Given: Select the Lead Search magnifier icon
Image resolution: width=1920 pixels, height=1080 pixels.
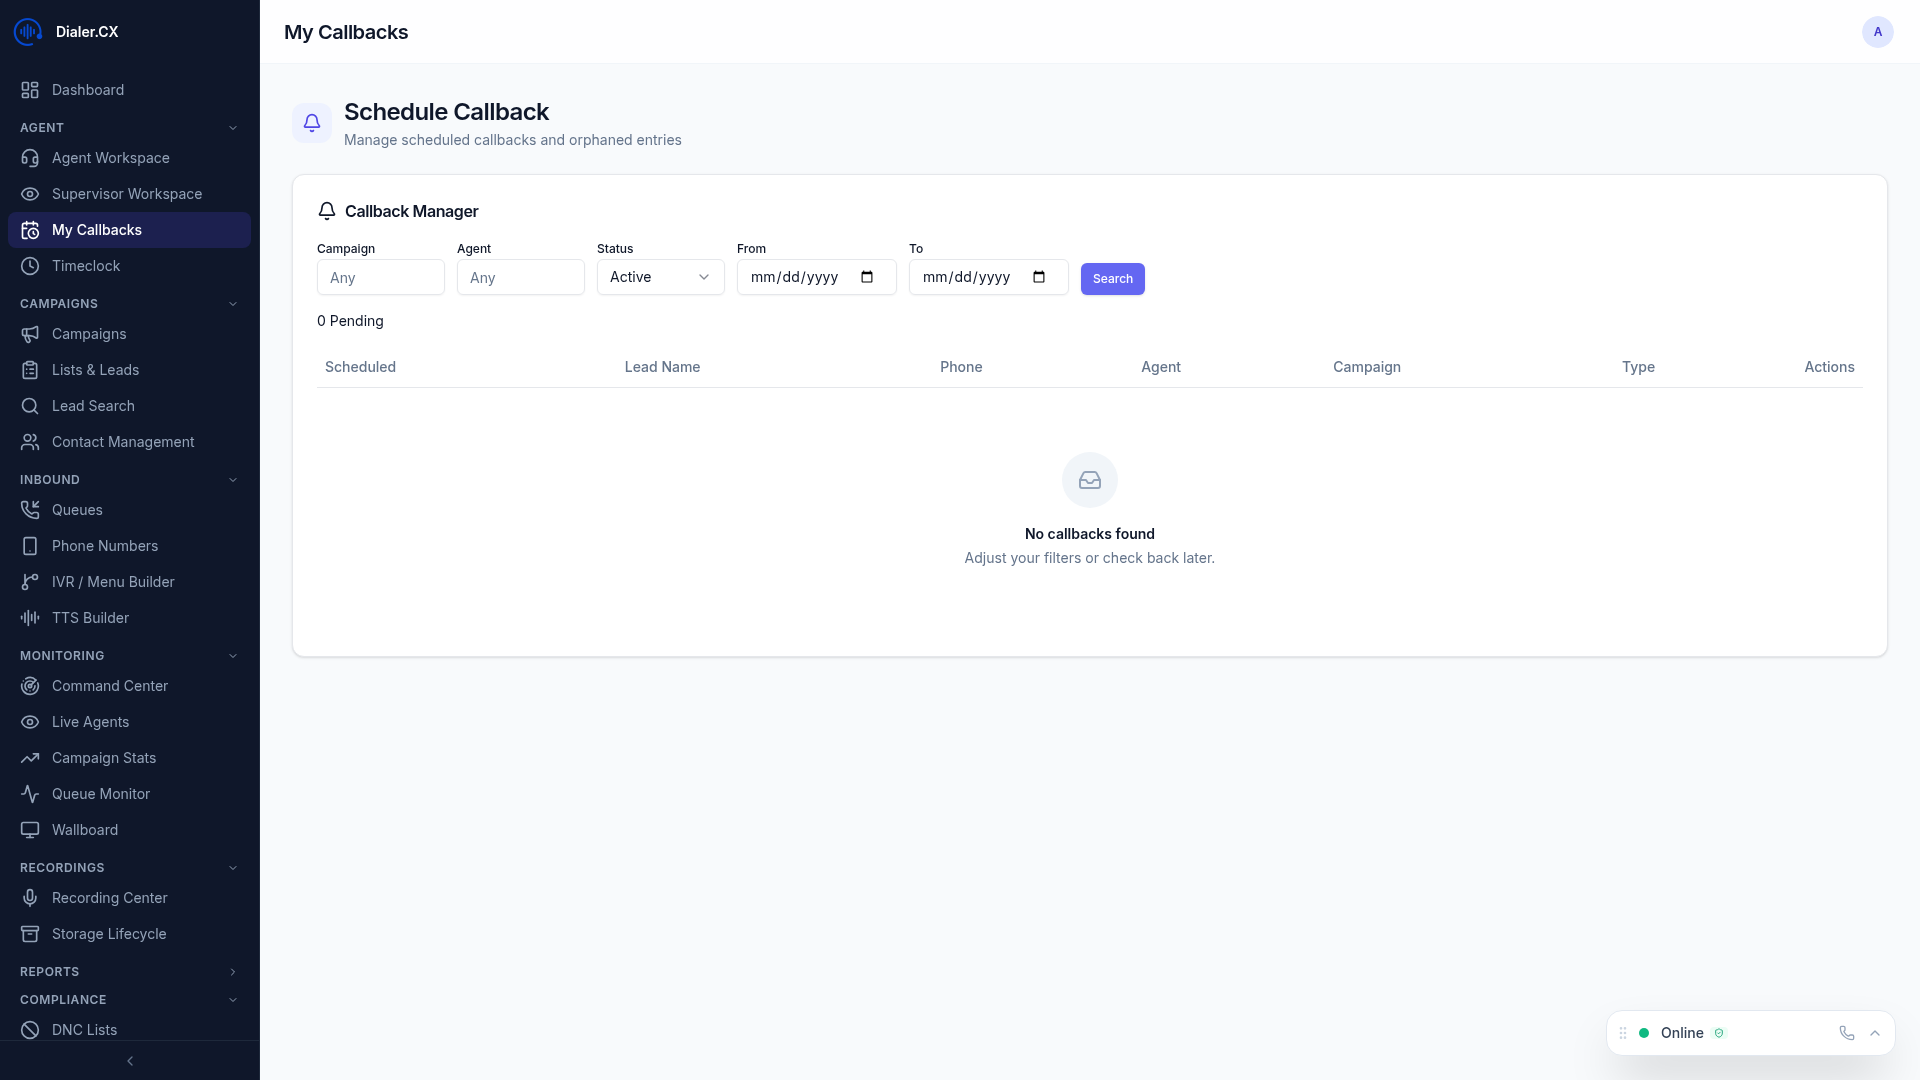Looking at the screenshot, I should 30,406.
